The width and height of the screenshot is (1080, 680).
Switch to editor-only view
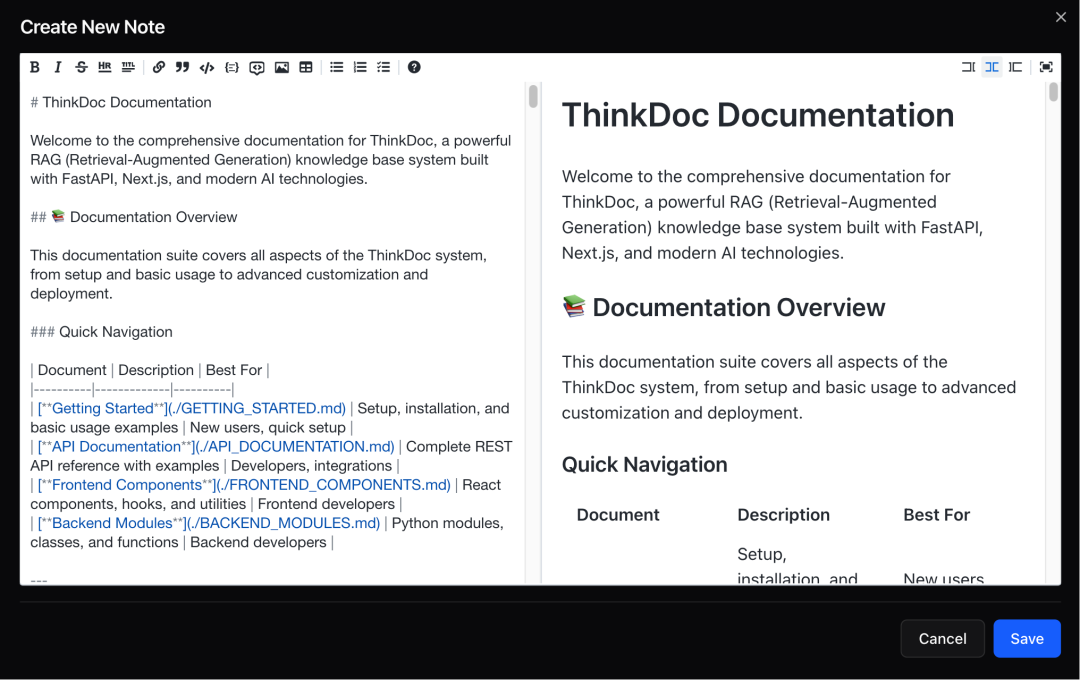point(967,67)
